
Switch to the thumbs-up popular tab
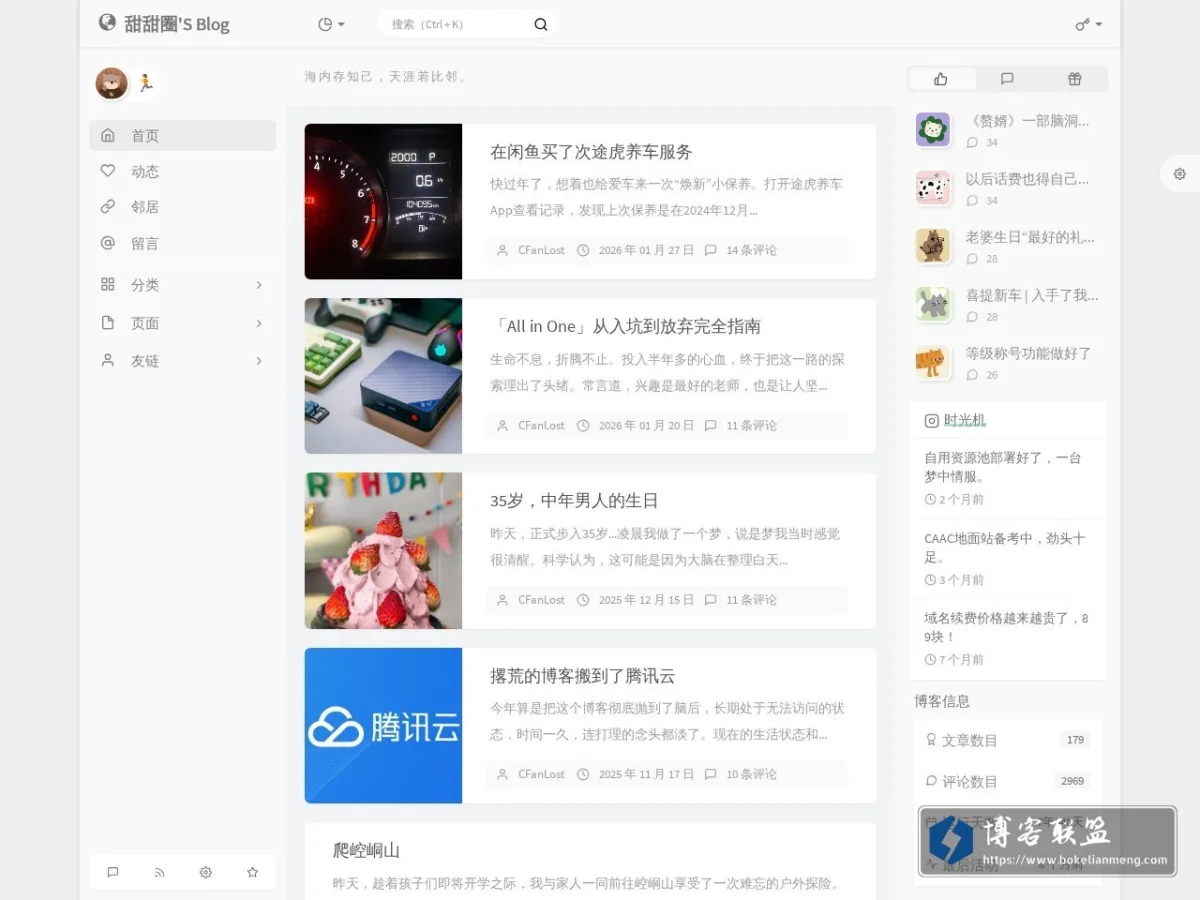941,79
